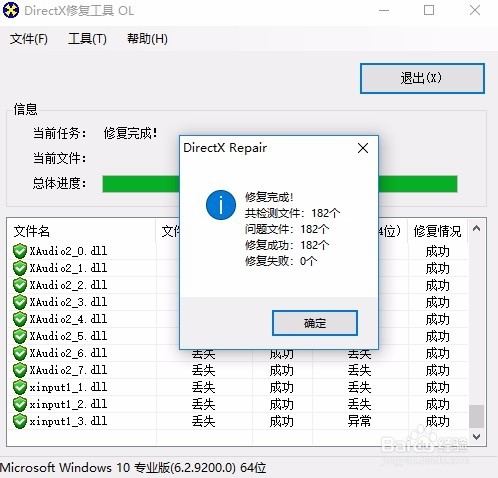Image resolution: width=498 pixels, height=478 pixels.
Task: Click the green shield icon beside XAudio2_4.dll
Action: [x=20, y=319]
